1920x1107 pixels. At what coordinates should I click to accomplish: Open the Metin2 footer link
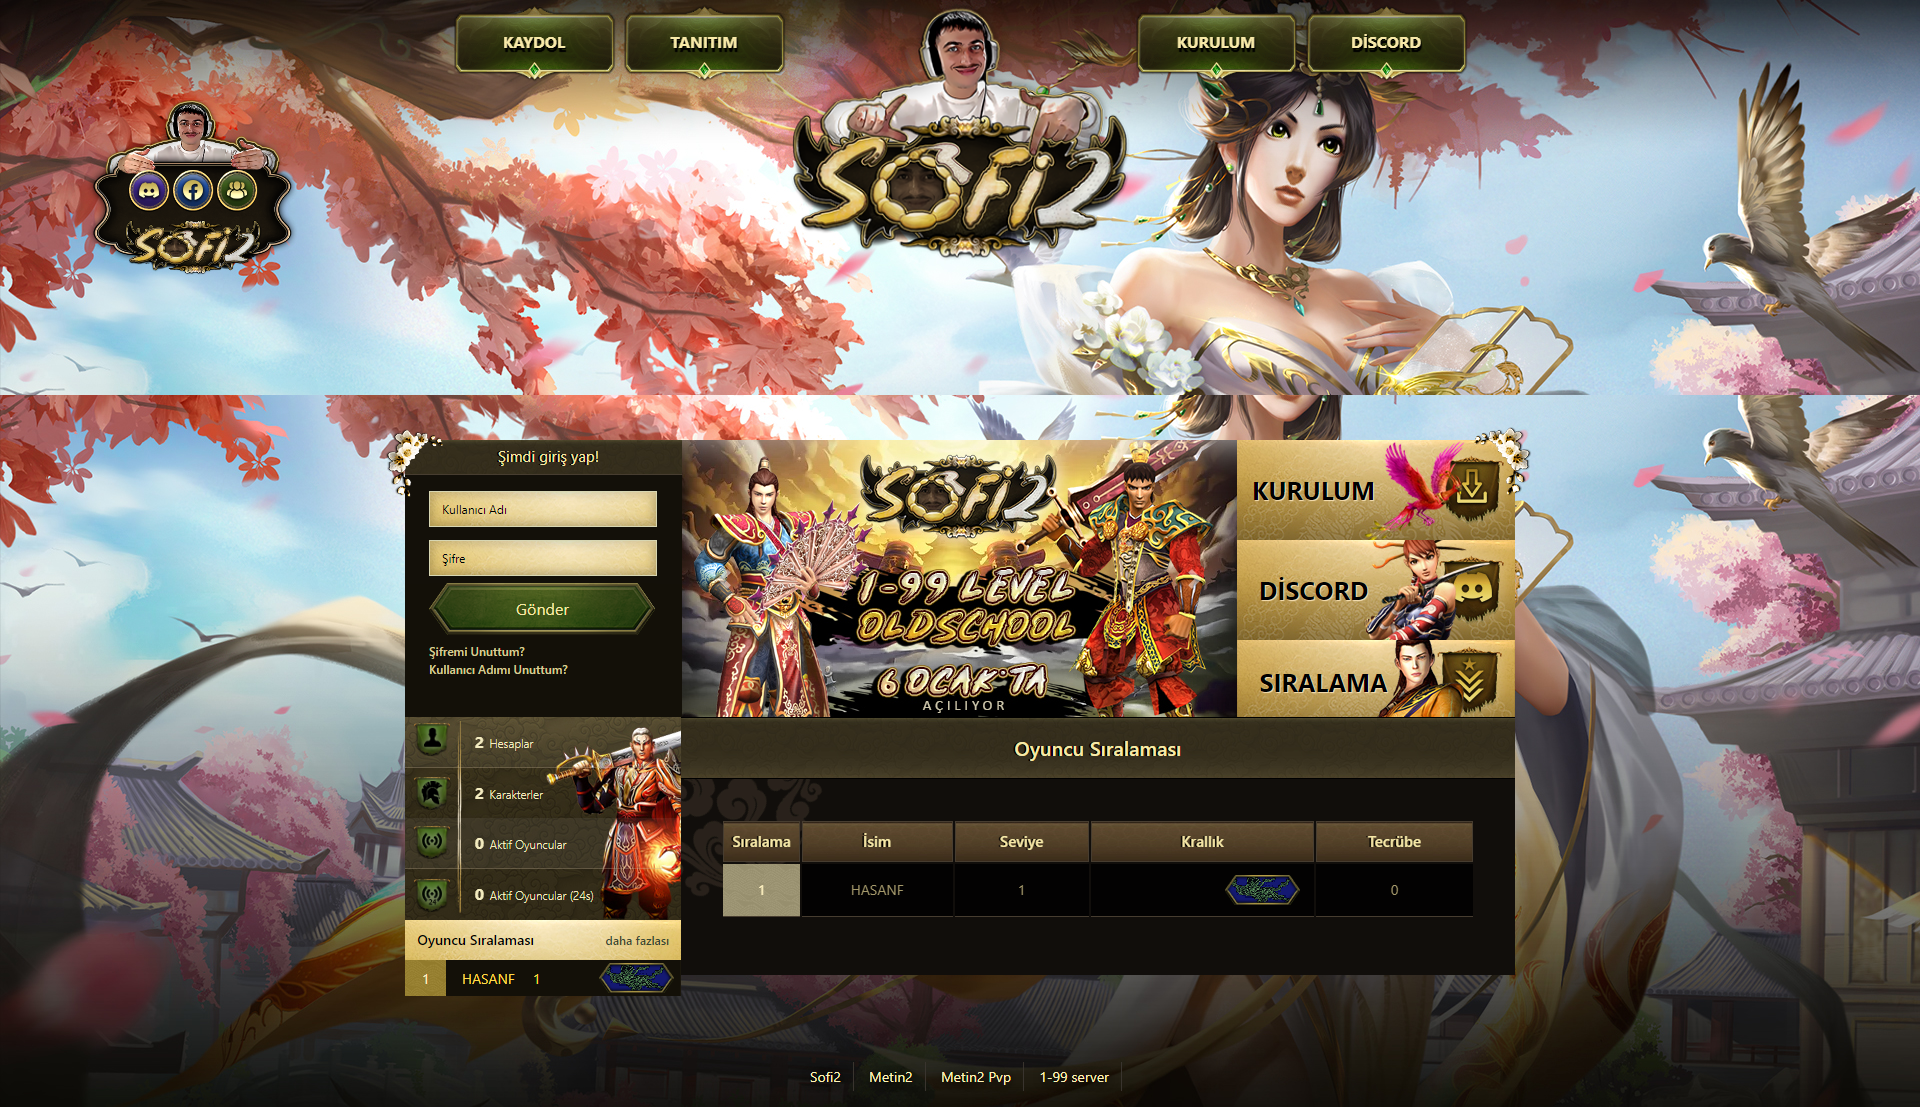(890, 1077)
